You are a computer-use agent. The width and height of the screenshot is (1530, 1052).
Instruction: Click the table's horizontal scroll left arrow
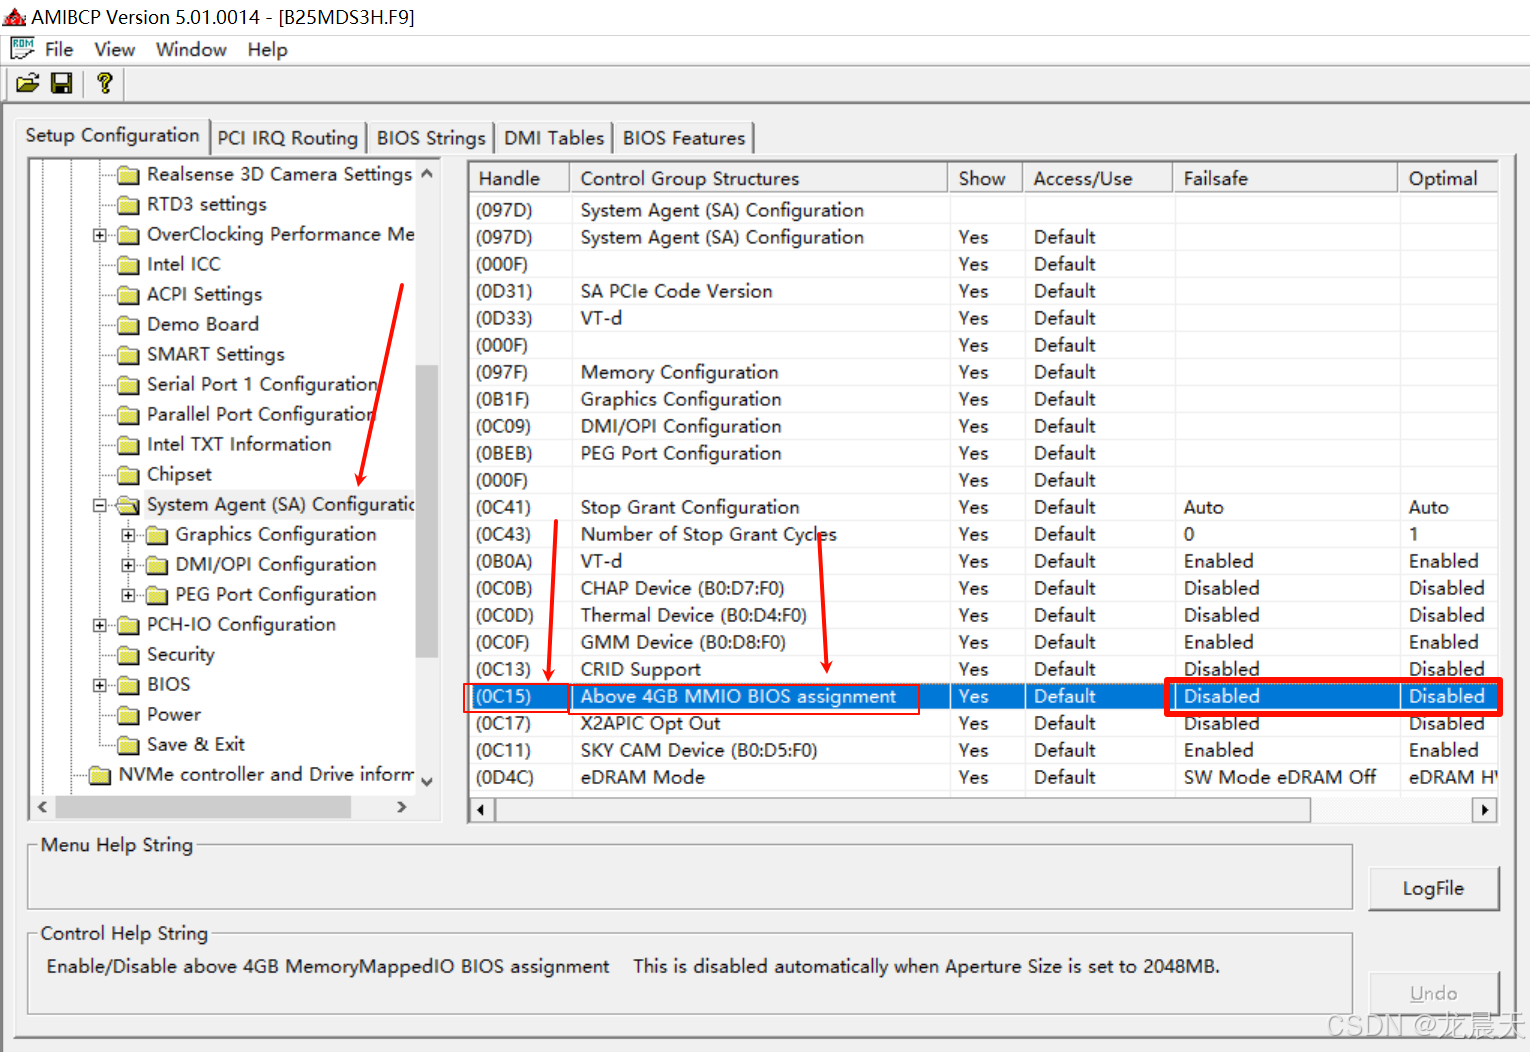482,810
